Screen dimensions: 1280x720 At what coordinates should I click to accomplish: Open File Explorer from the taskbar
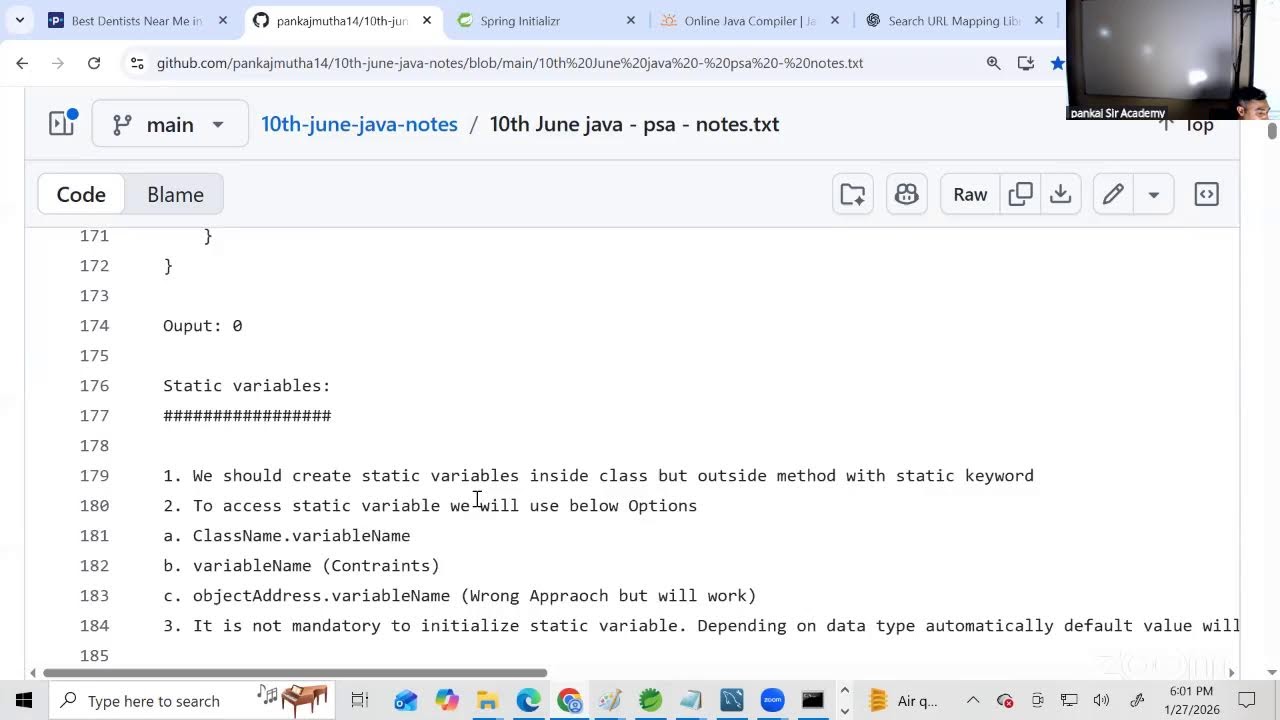click(x=487, y=700)
